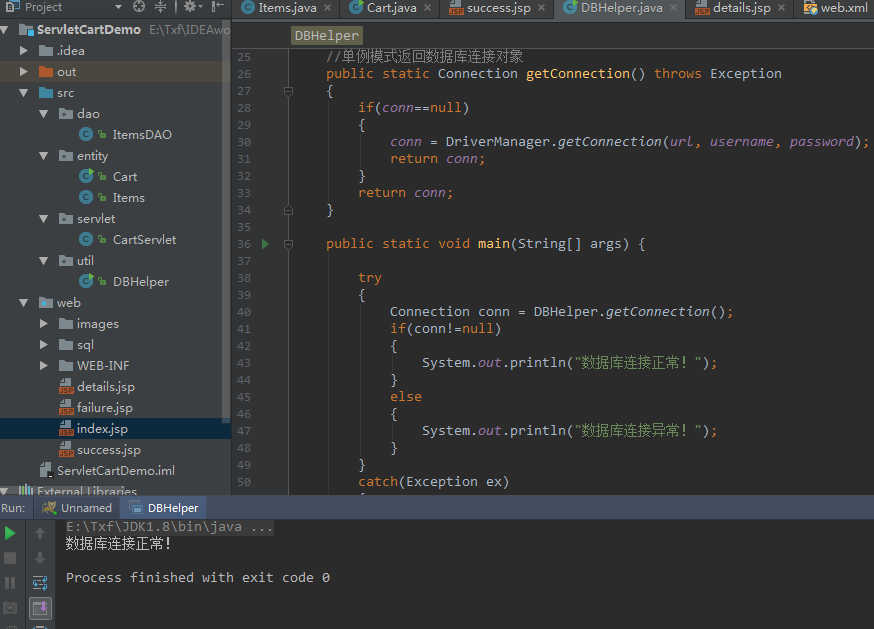874x629 pixels.
Task: Click the Project tool window title
Action: tap(43, 7)
